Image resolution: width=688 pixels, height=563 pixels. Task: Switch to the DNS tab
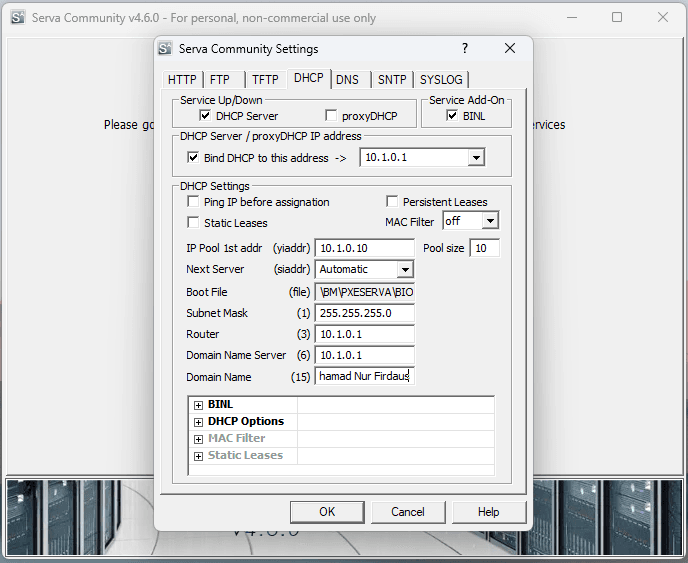tap(347, 80)
